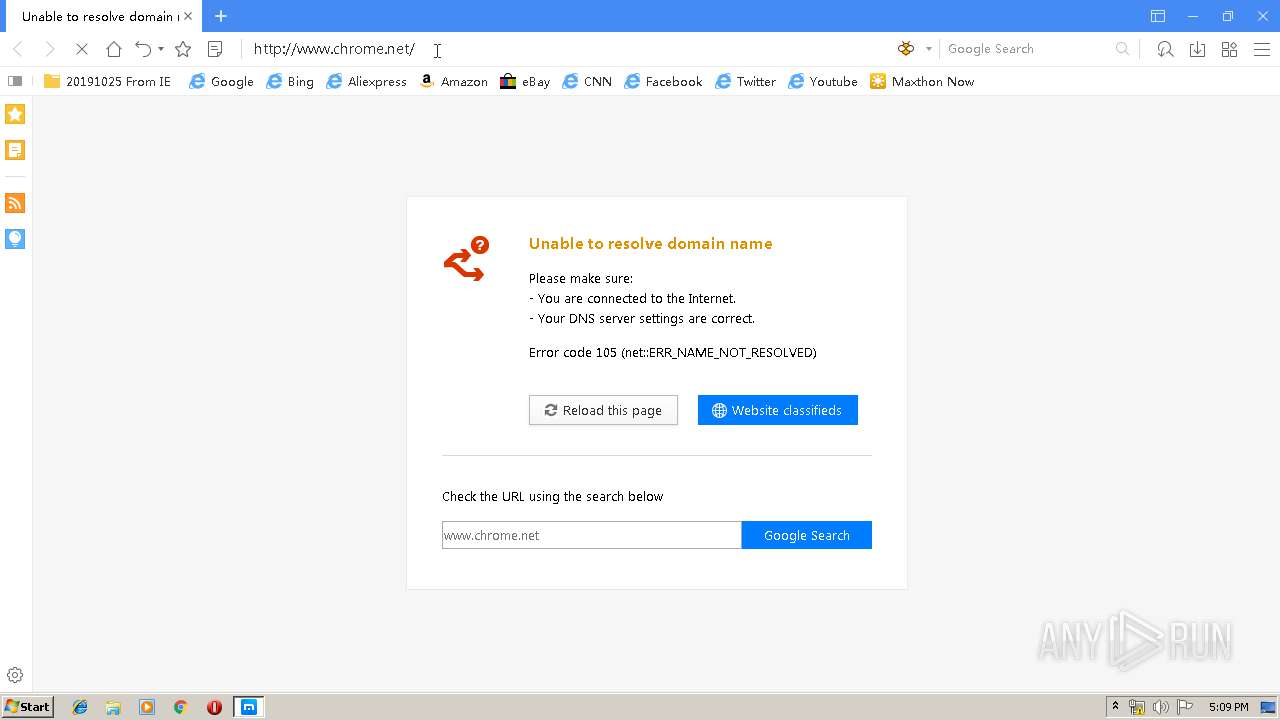Open Favorites sidebar star icon

pyautogui.click(x=15, y=114)
